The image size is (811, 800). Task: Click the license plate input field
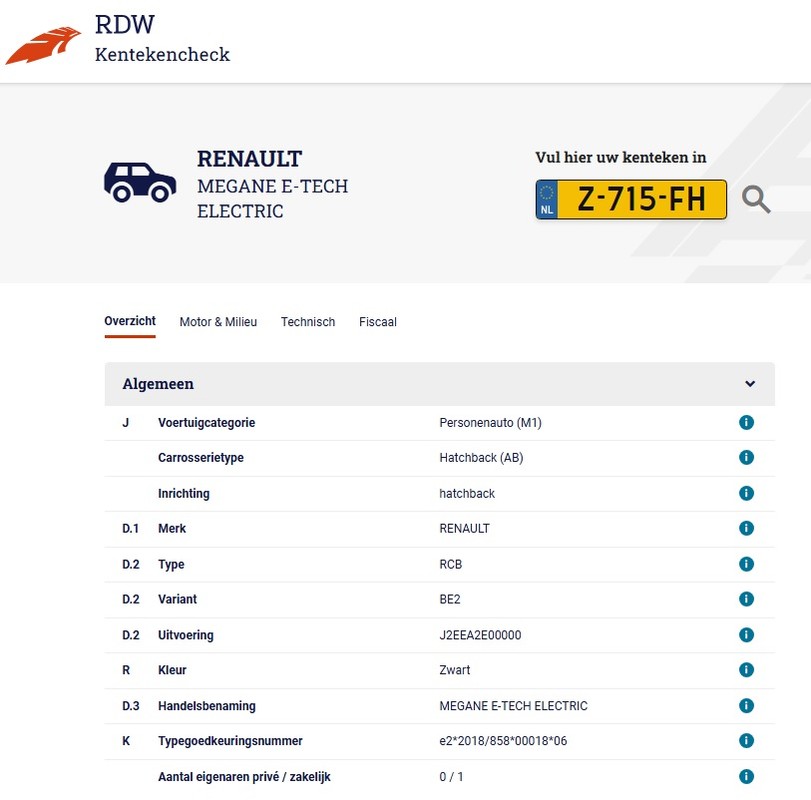pyautogui.click(x=641, y=200)
